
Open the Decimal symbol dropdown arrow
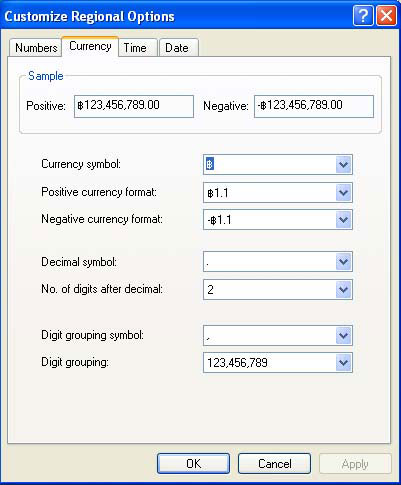pyautogui.click(x=343, y=262)
